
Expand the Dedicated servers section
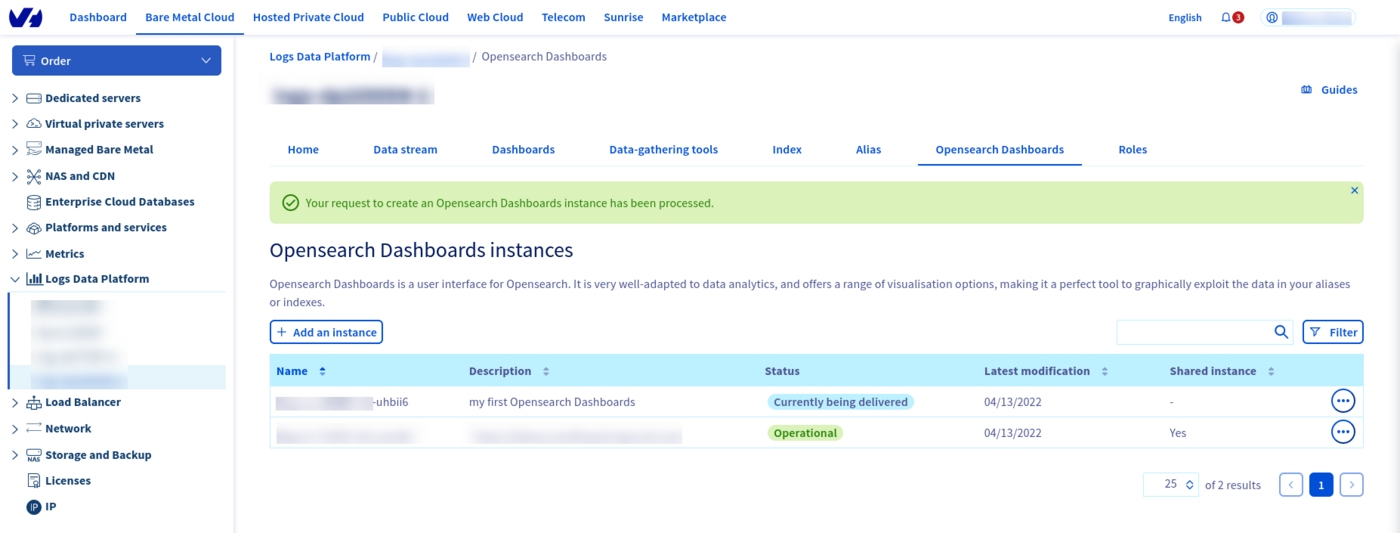15,98
